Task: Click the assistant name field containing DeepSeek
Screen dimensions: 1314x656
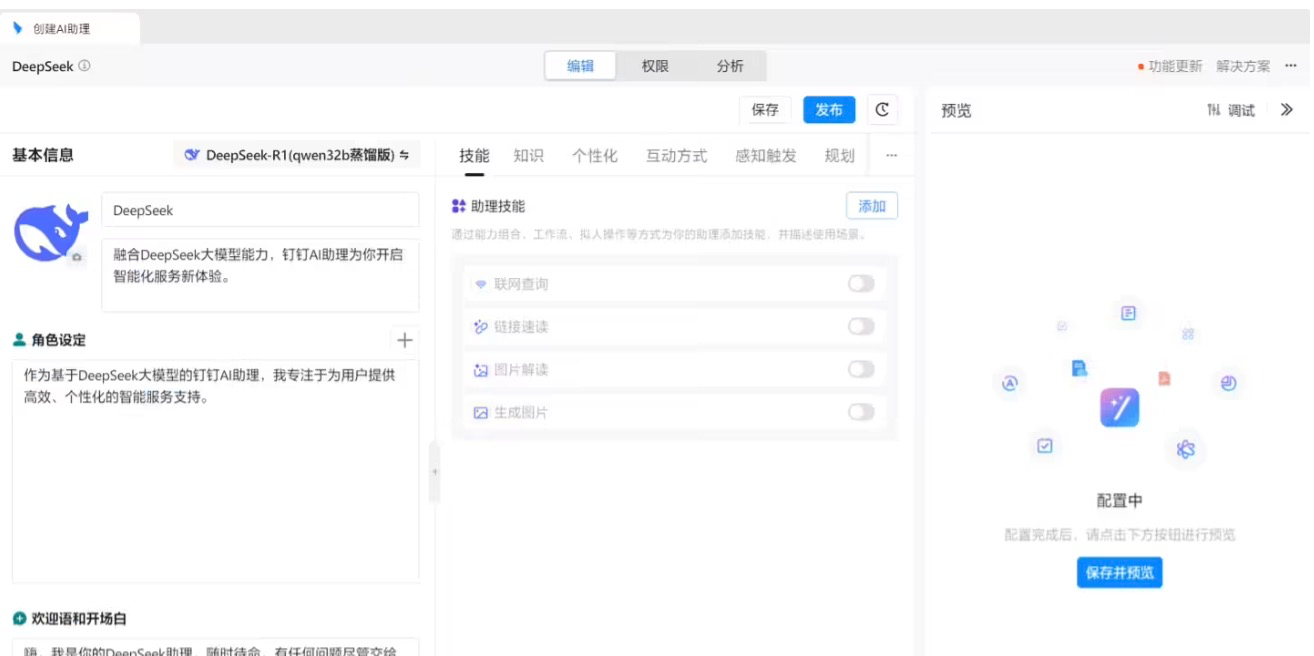Action: click(x=260, y=211)
